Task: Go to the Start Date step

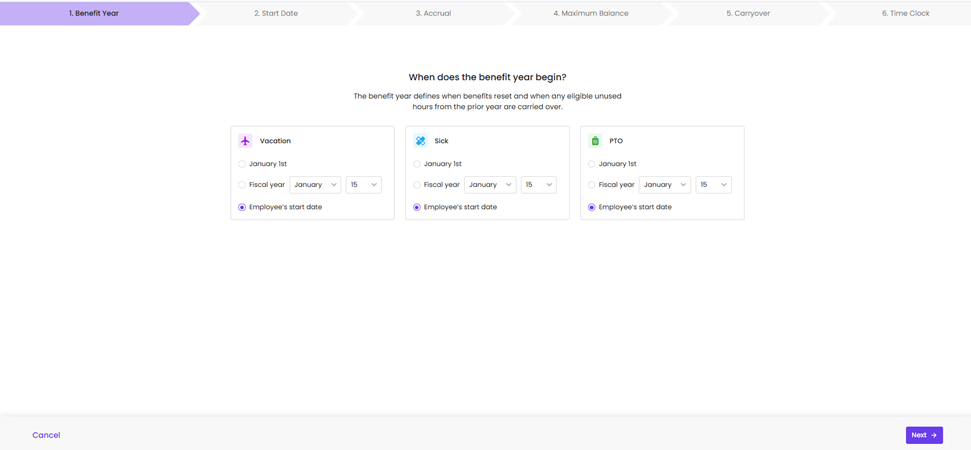Action: (276, 13)
